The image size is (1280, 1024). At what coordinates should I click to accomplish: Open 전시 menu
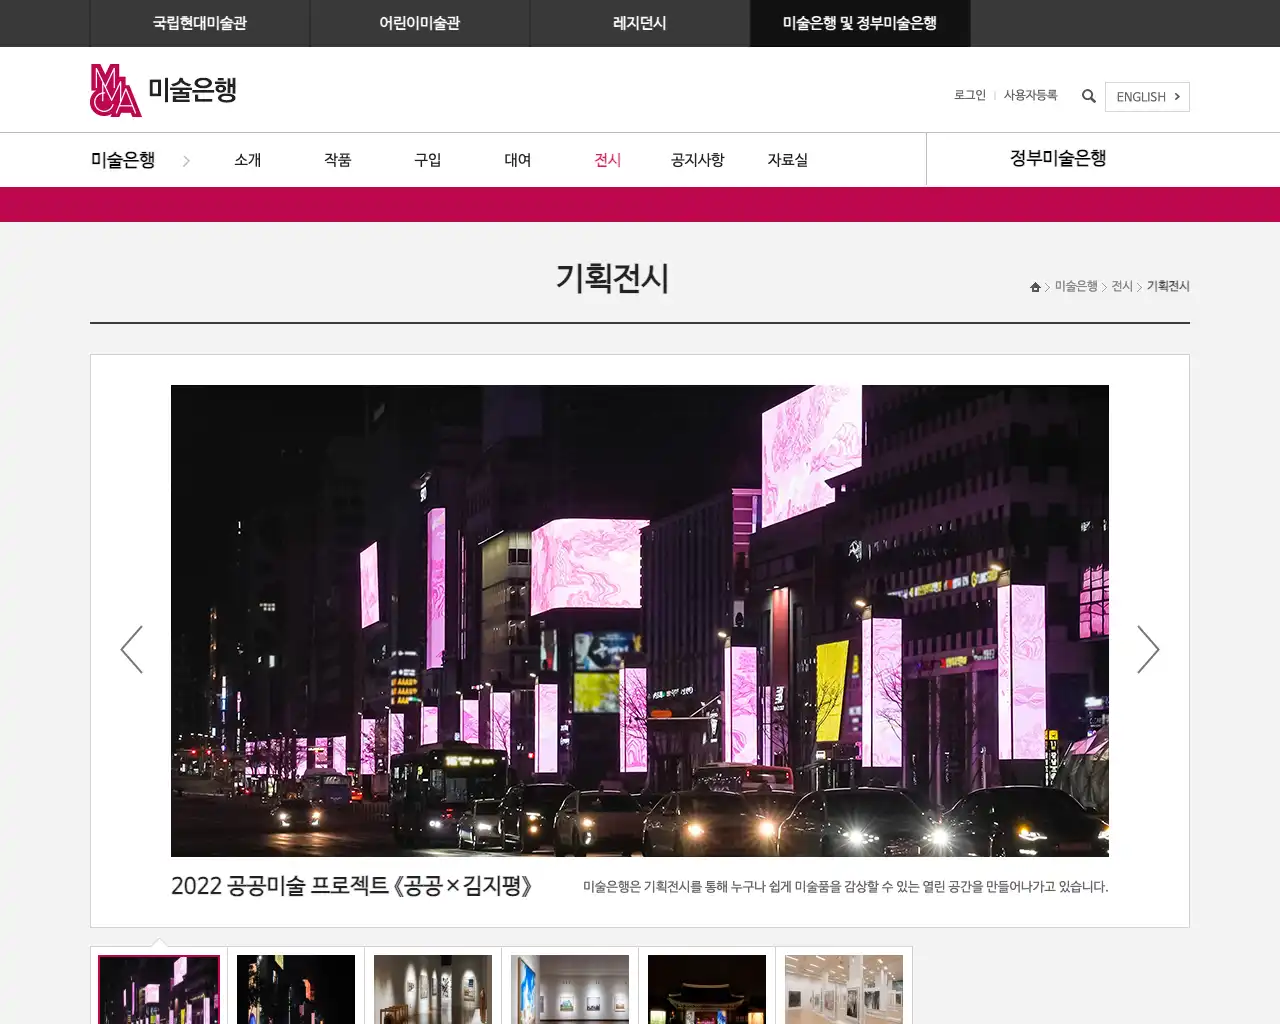(608, 160)
